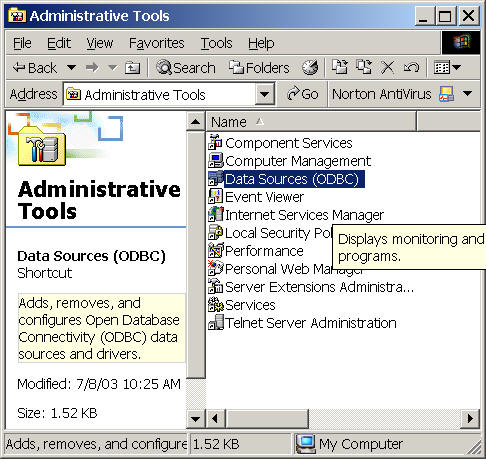Image resolution: width=486 pixels, height=459 pixels.
Task: Click the Go button
Action: pyautogui.click(x=303, y=94)
